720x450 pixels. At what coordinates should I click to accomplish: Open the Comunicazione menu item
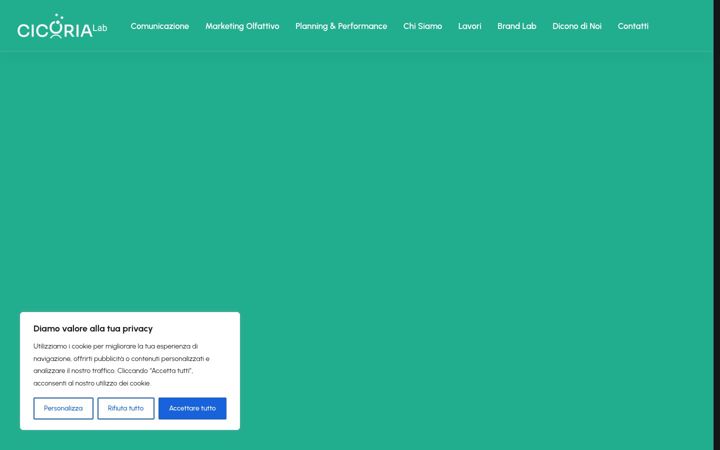pos(160,26)
